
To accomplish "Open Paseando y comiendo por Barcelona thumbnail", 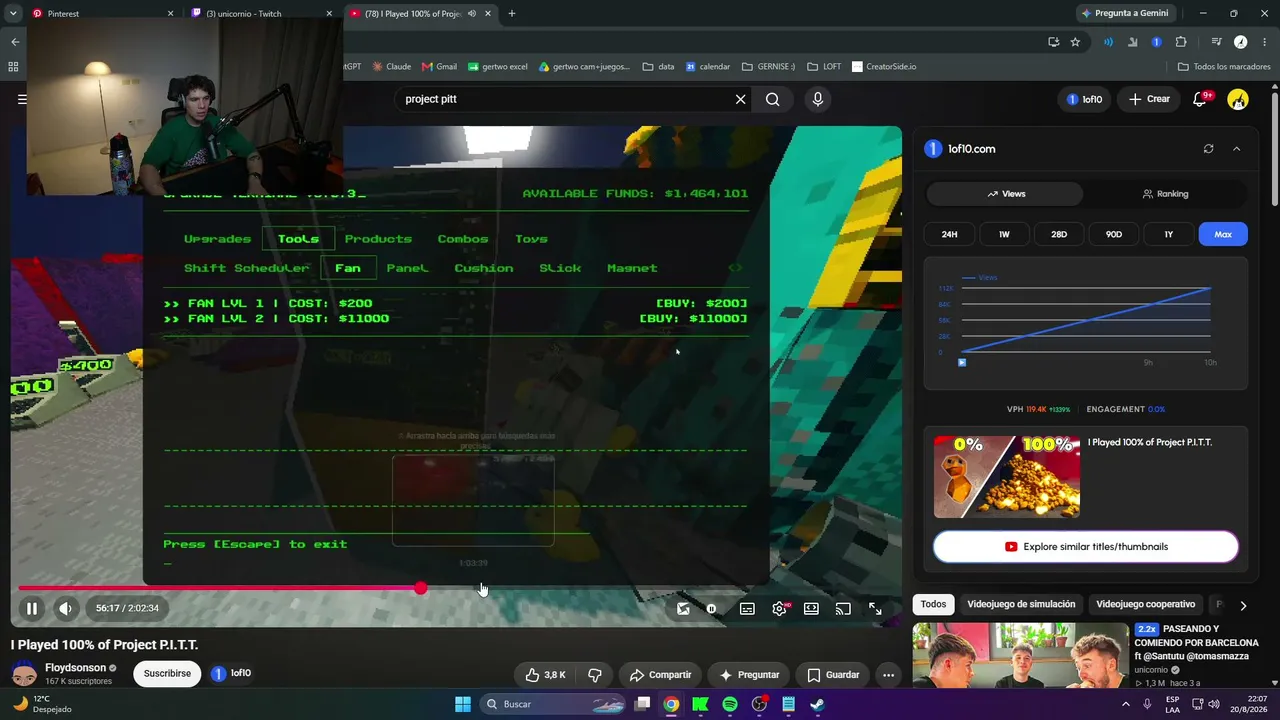I will tap(1020, 657).
